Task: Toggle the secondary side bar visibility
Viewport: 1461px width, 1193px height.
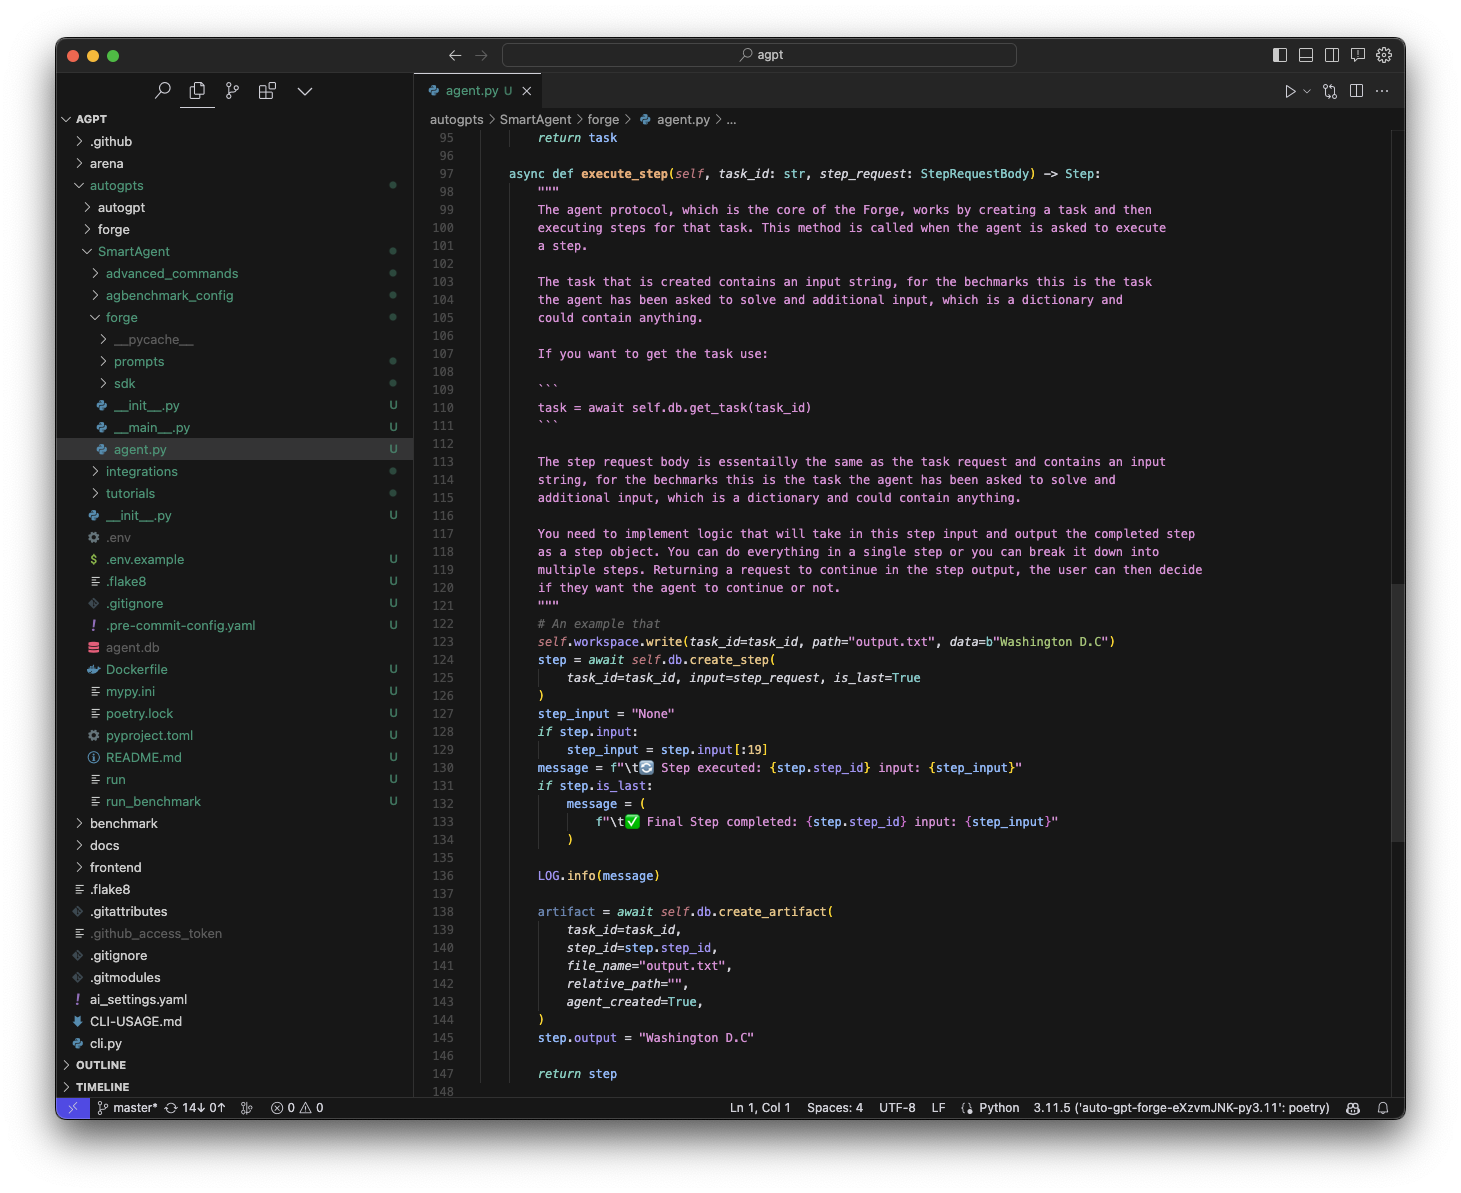Action: coord(1332,55)
